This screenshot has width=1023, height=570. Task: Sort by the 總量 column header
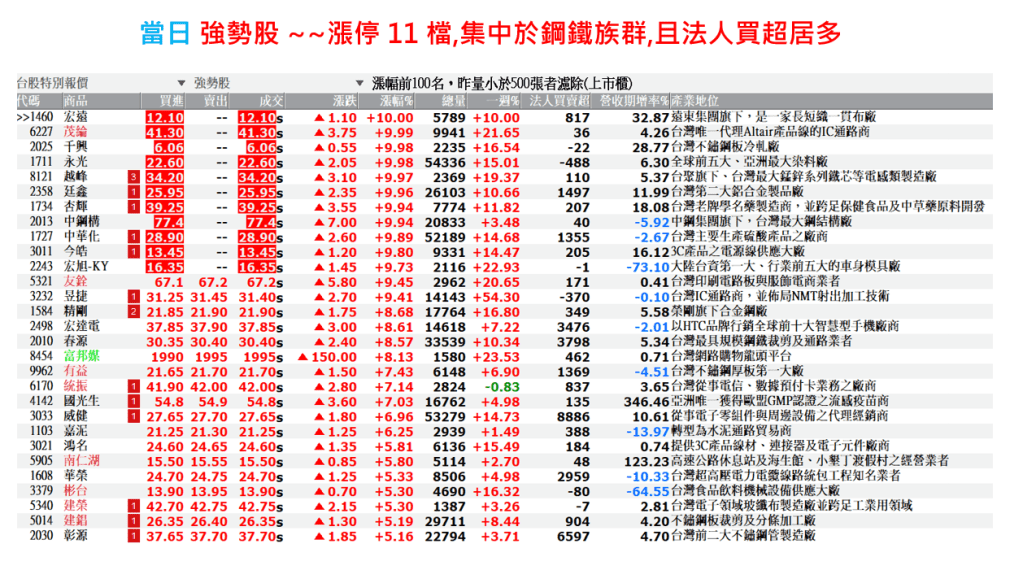453,101
